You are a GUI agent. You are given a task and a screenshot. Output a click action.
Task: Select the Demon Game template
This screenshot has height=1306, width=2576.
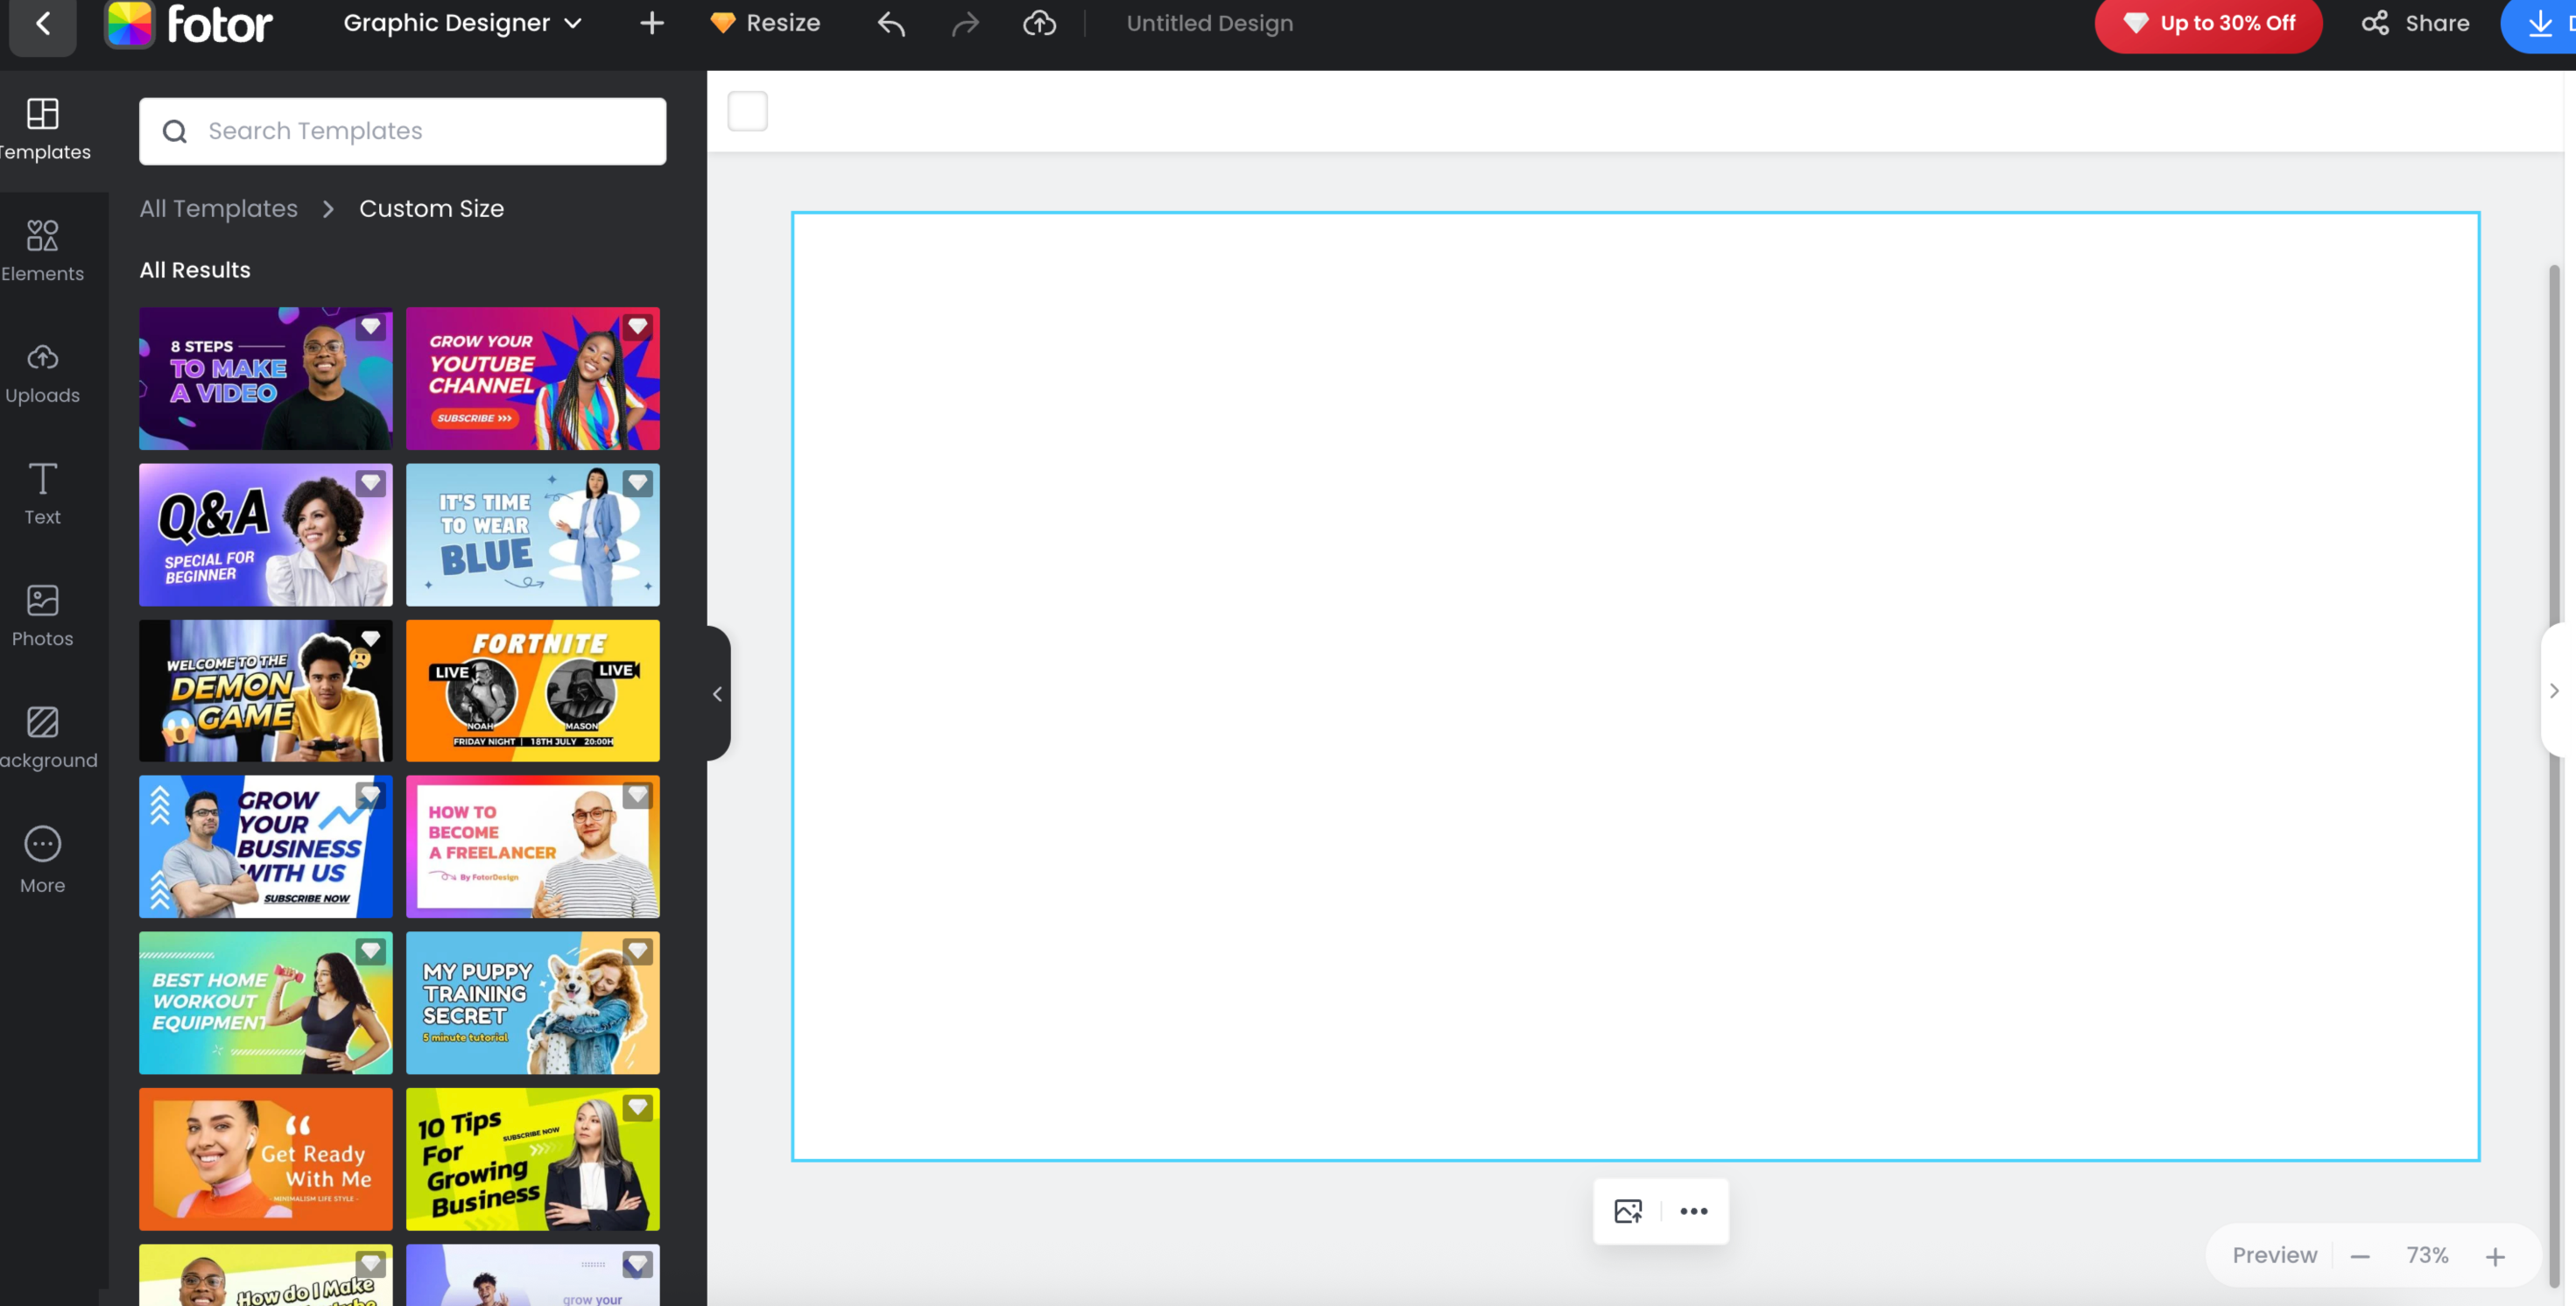266,691
